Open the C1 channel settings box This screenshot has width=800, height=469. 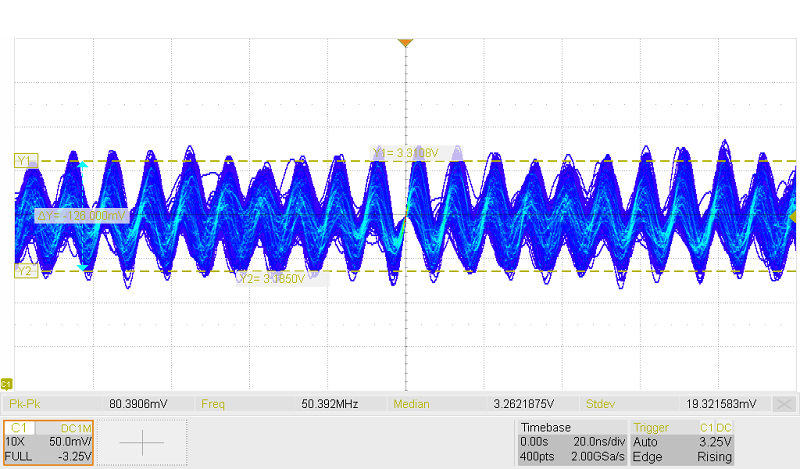48,441
